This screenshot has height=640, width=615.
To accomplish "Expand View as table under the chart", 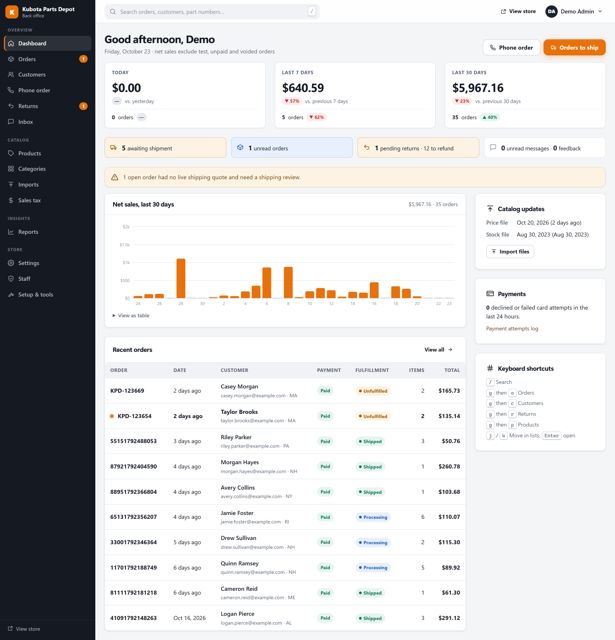I will pos(131,316).
